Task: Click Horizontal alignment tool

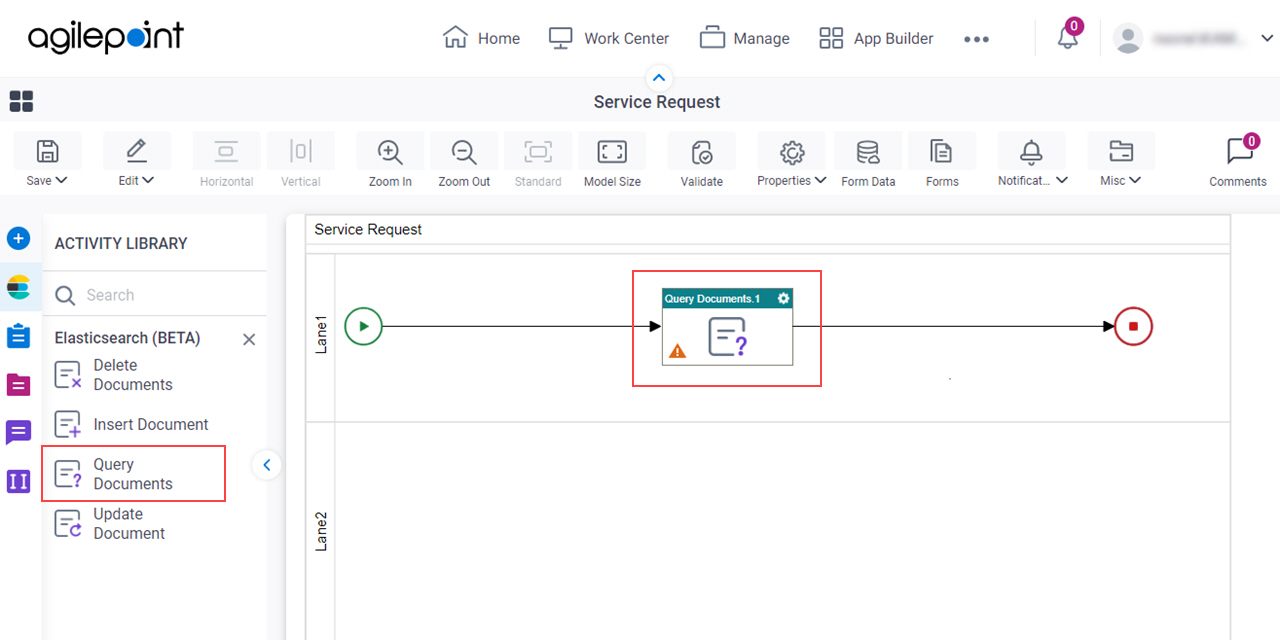Action: (x=226, y=160)
